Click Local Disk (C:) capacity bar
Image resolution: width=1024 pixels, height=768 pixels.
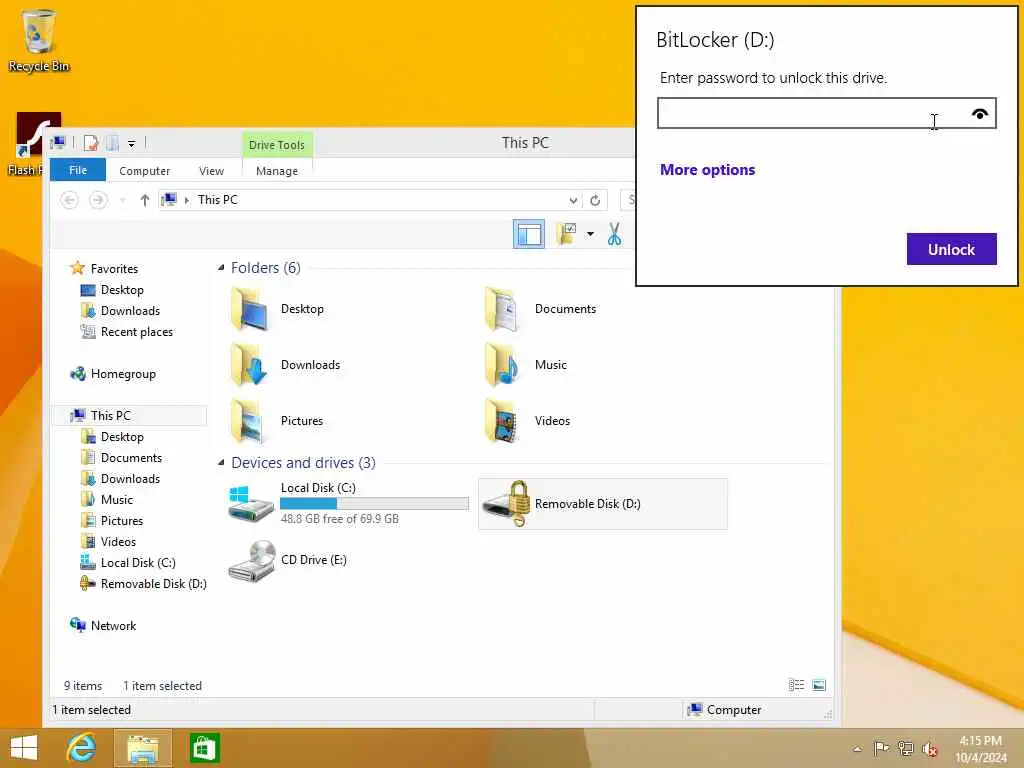[374, 504]
